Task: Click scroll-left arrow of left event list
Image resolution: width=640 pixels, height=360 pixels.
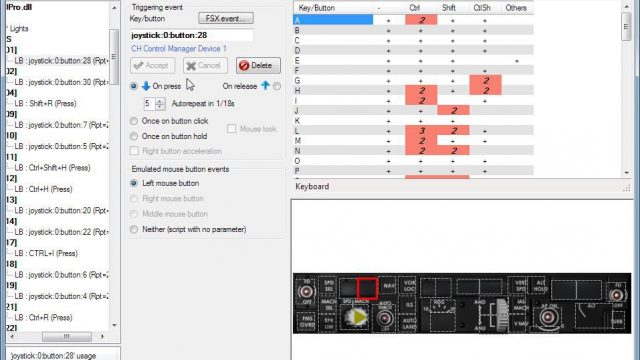Action: click(x=11, y=337)
